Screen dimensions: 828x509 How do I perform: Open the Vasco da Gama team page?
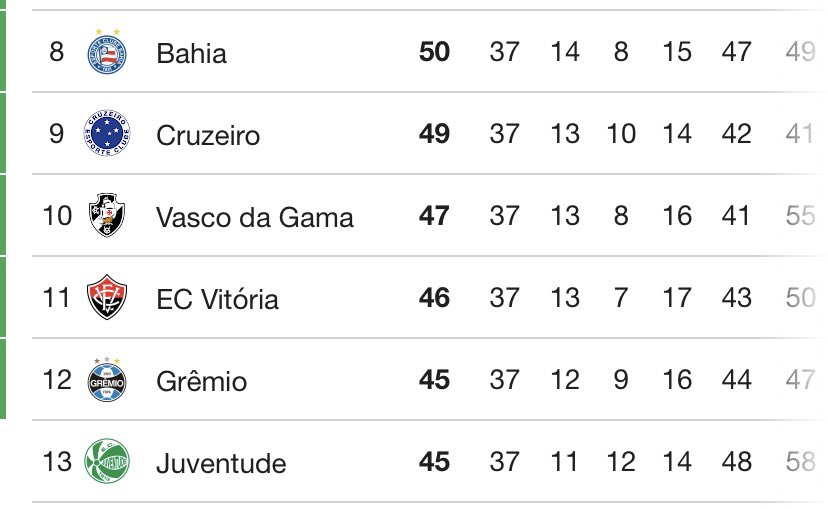tap(254, 216)
